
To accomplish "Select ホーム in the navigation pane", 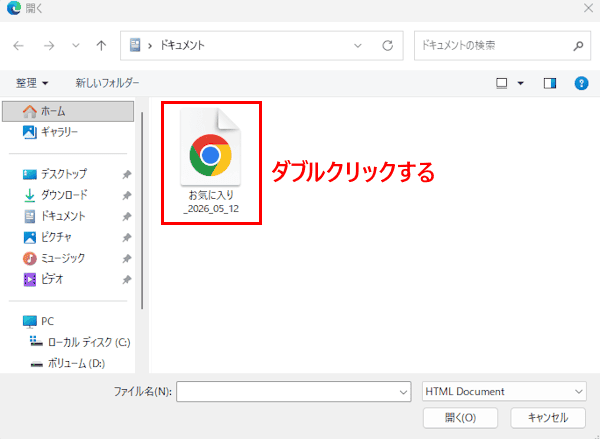I will [x=68, y=111].
